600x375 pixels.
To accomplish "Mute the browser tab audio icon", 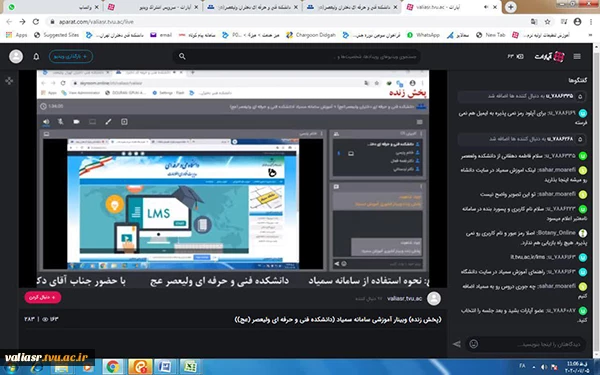I will click(x=486, y=7).
